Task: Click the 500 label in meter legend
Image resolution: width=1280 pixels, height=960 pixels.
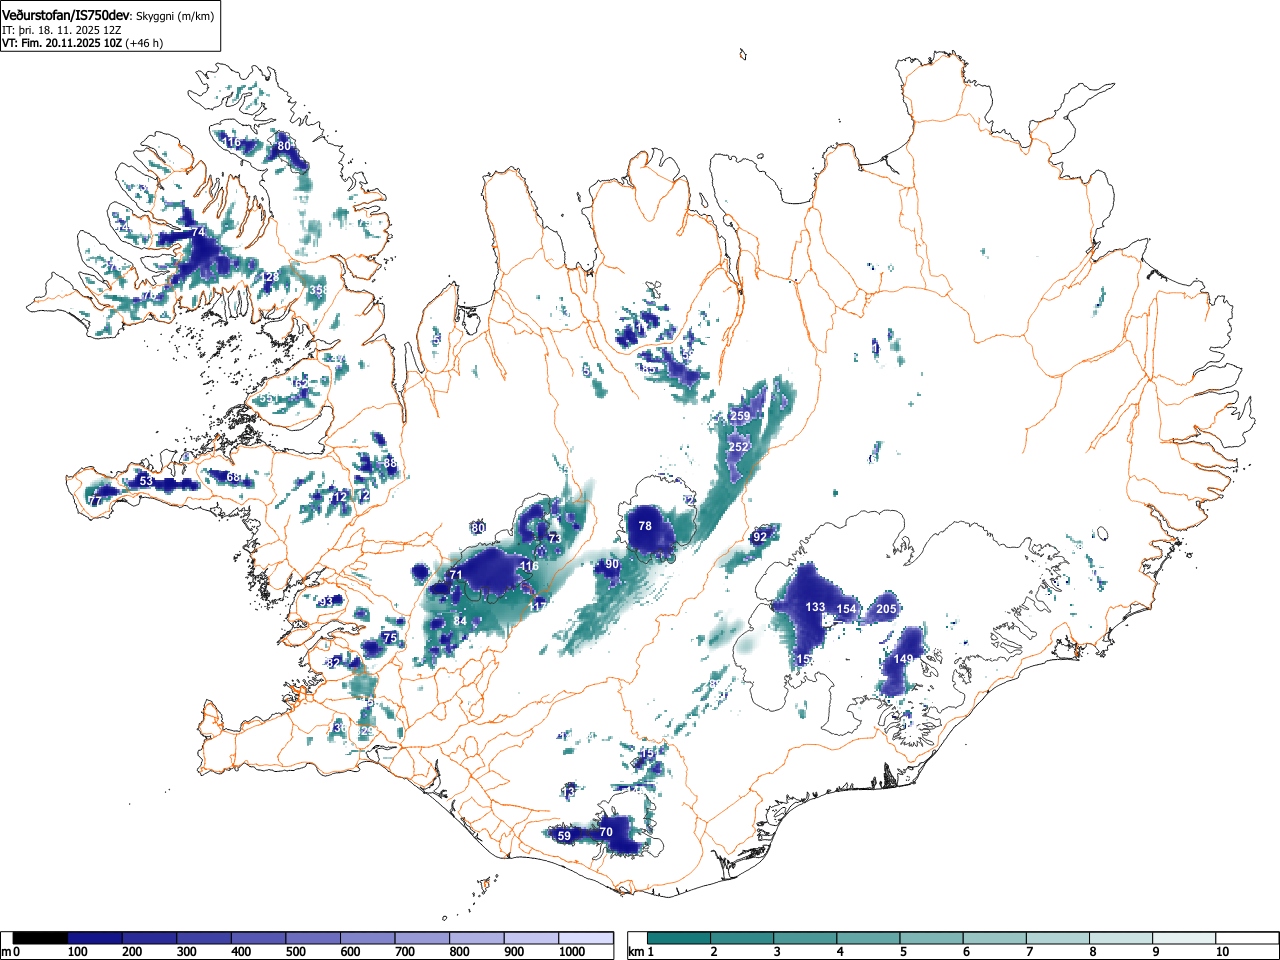Action: point(295,952)
